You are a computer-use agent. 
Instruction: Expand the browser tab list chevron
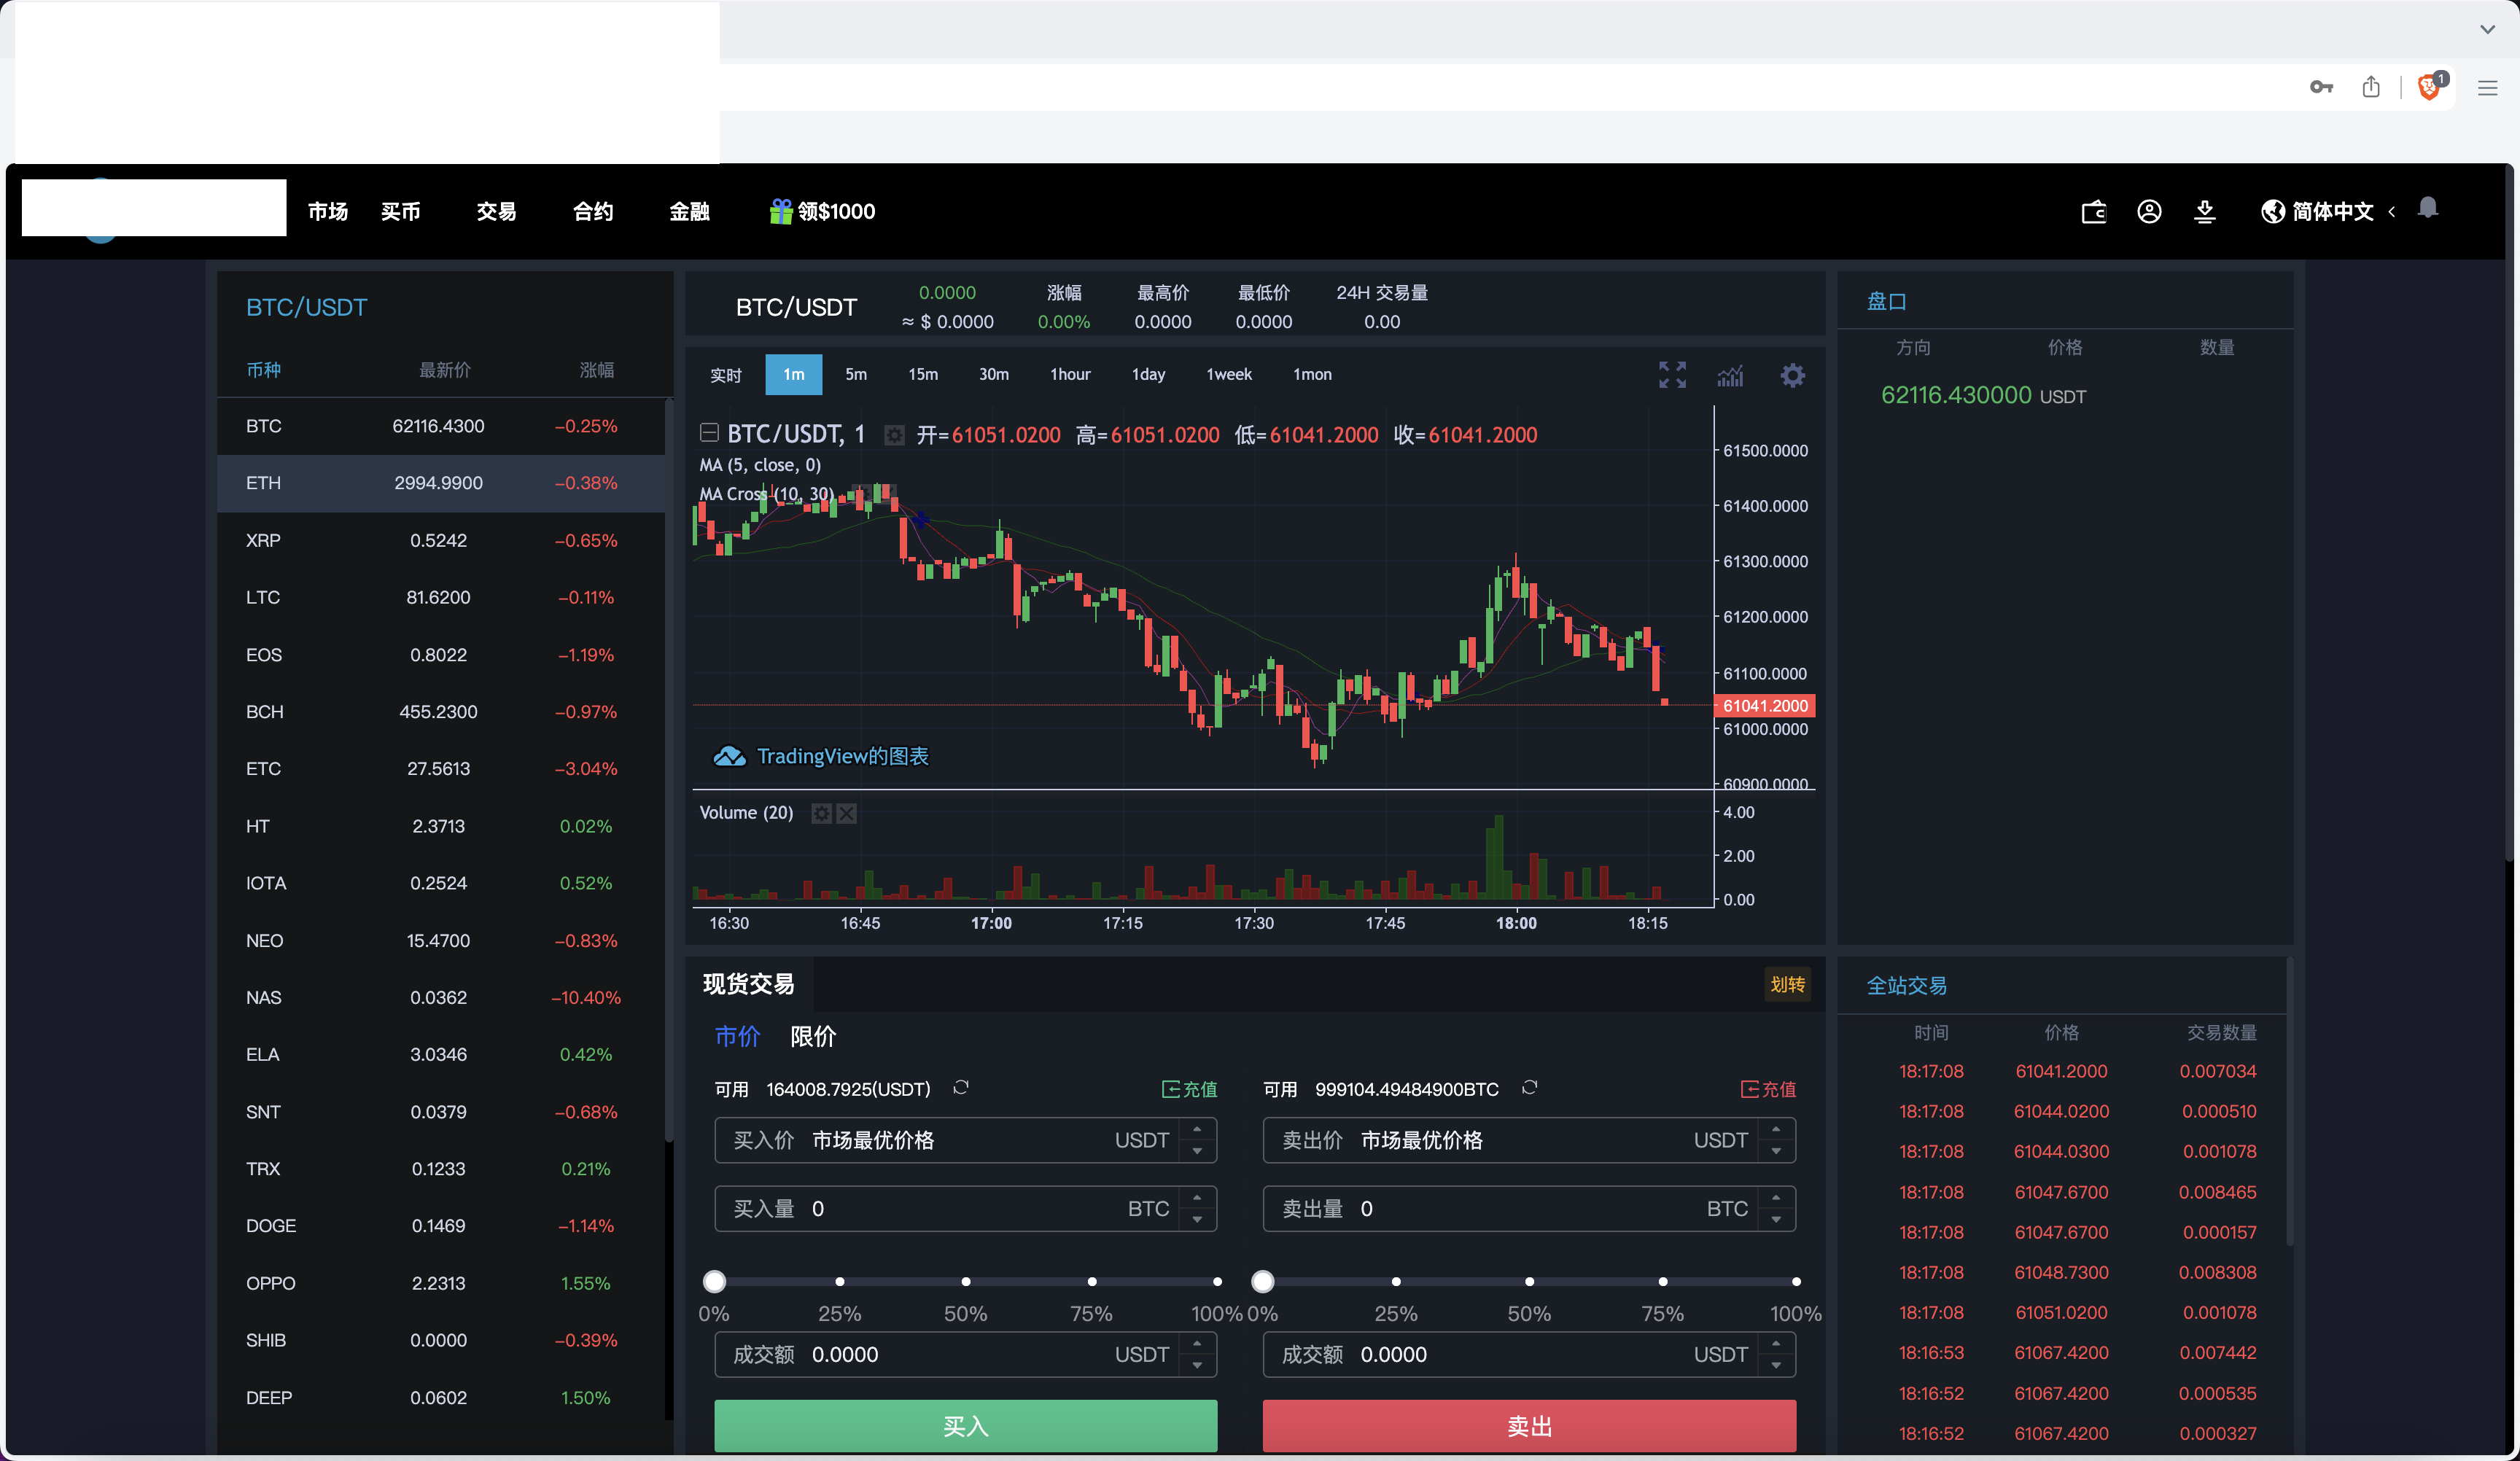(x=2487, y=30)
